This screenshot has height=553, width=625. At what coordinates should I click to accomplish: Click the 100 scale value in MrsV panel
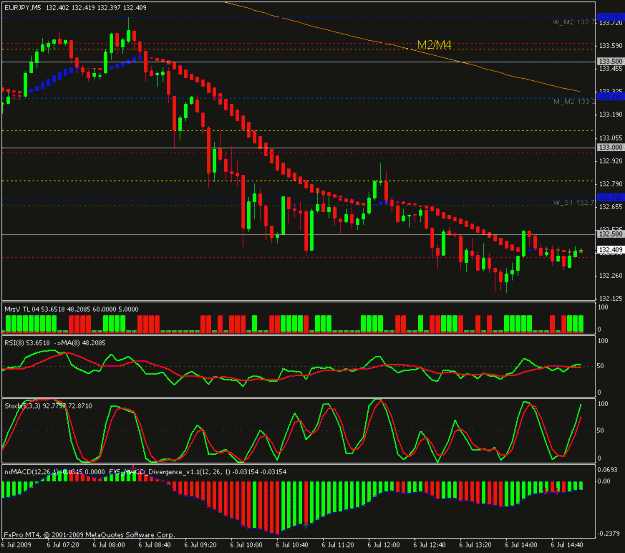pyautogui.click(x=603, y=308)
